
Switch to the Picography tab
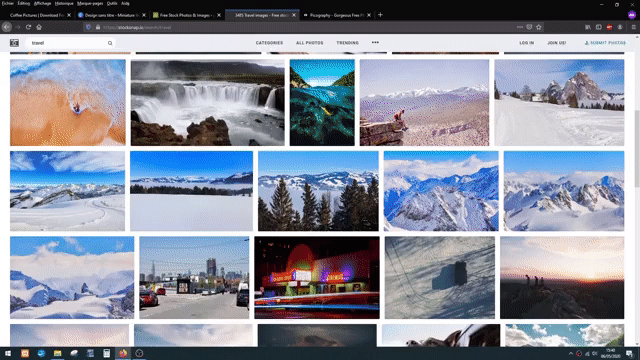(x=336, y=15)
